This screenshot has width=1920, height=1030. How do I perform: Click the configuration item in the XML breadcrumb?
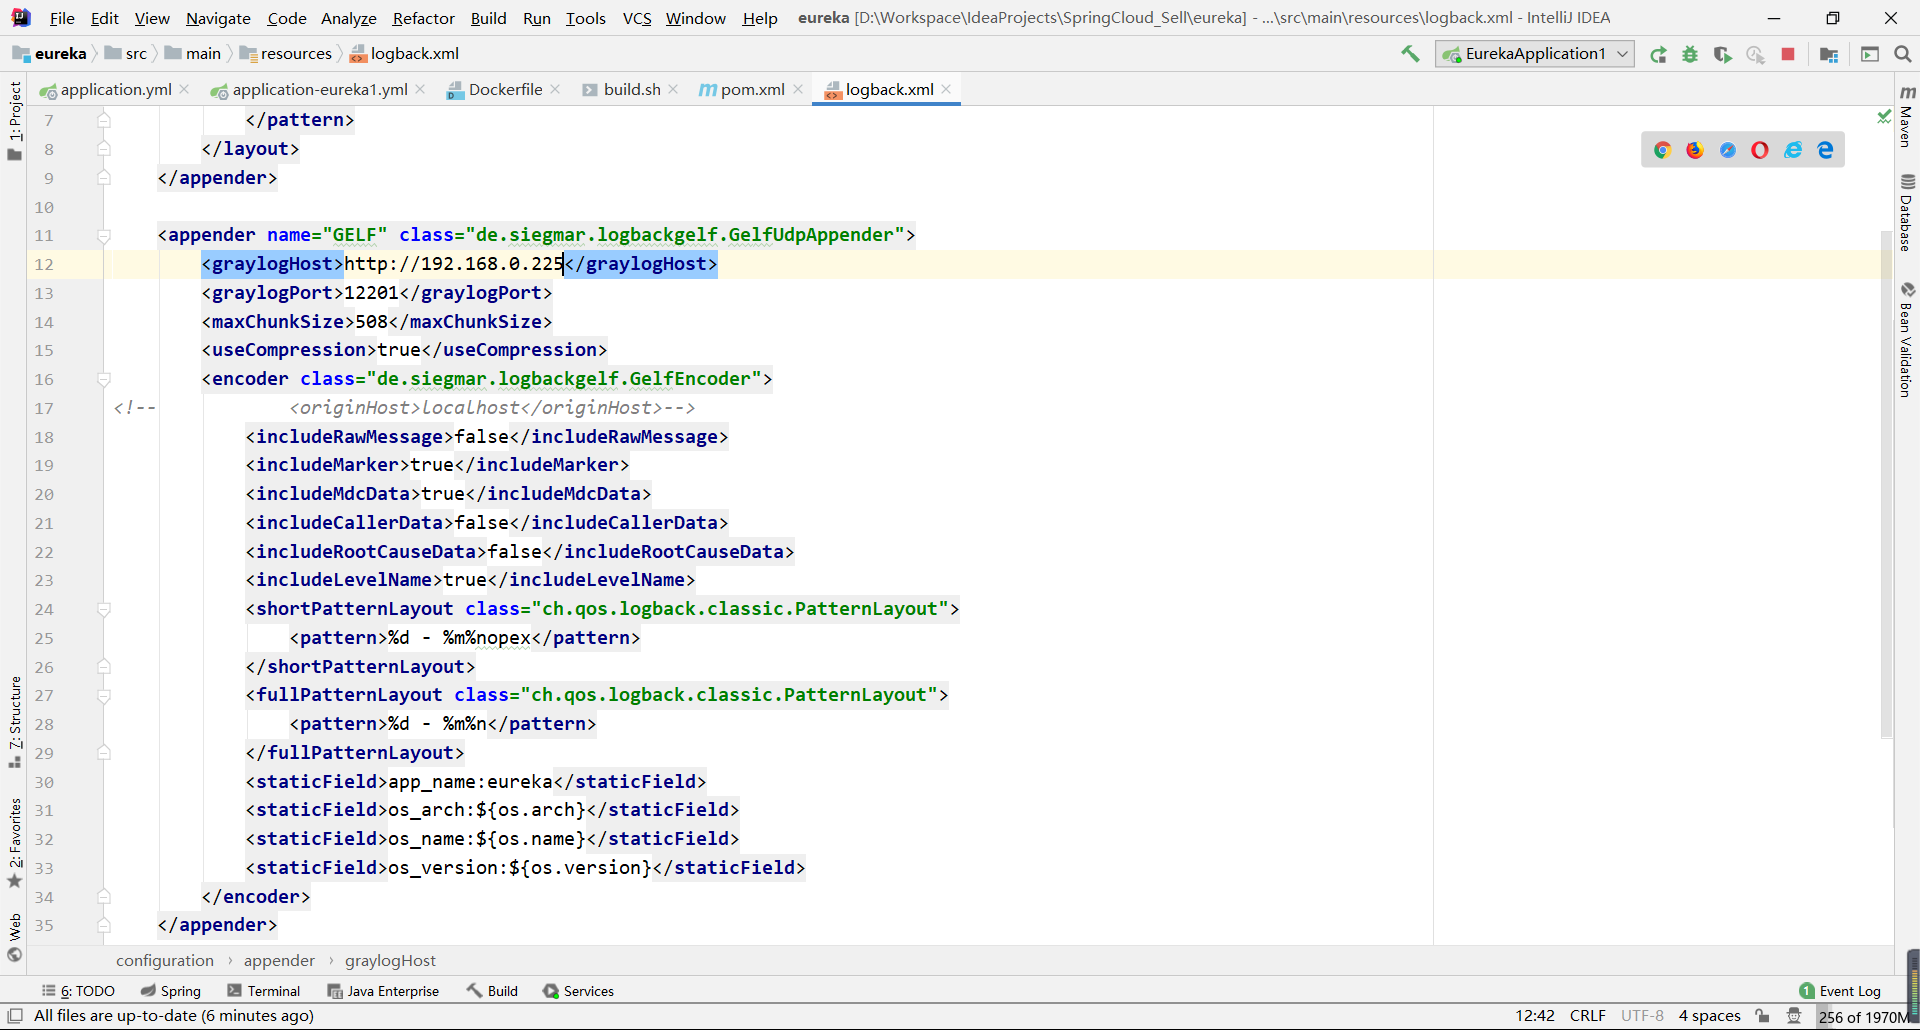click(165, 961)
